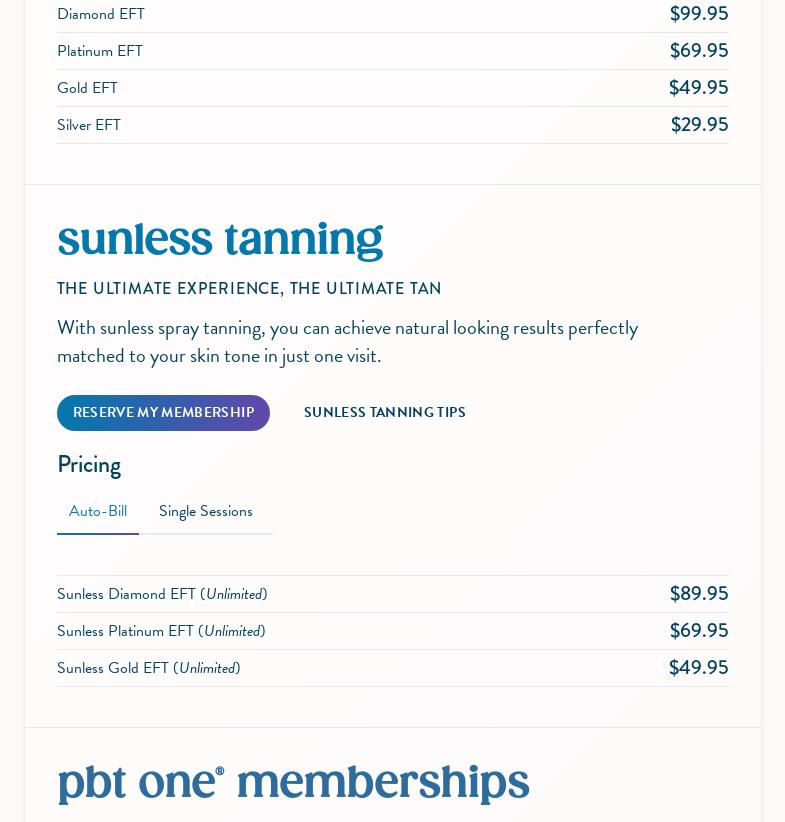Click The Ultimate Experience subtitle text
The image size is (785, 822).
pyautogui.click(x=249, y=289)
